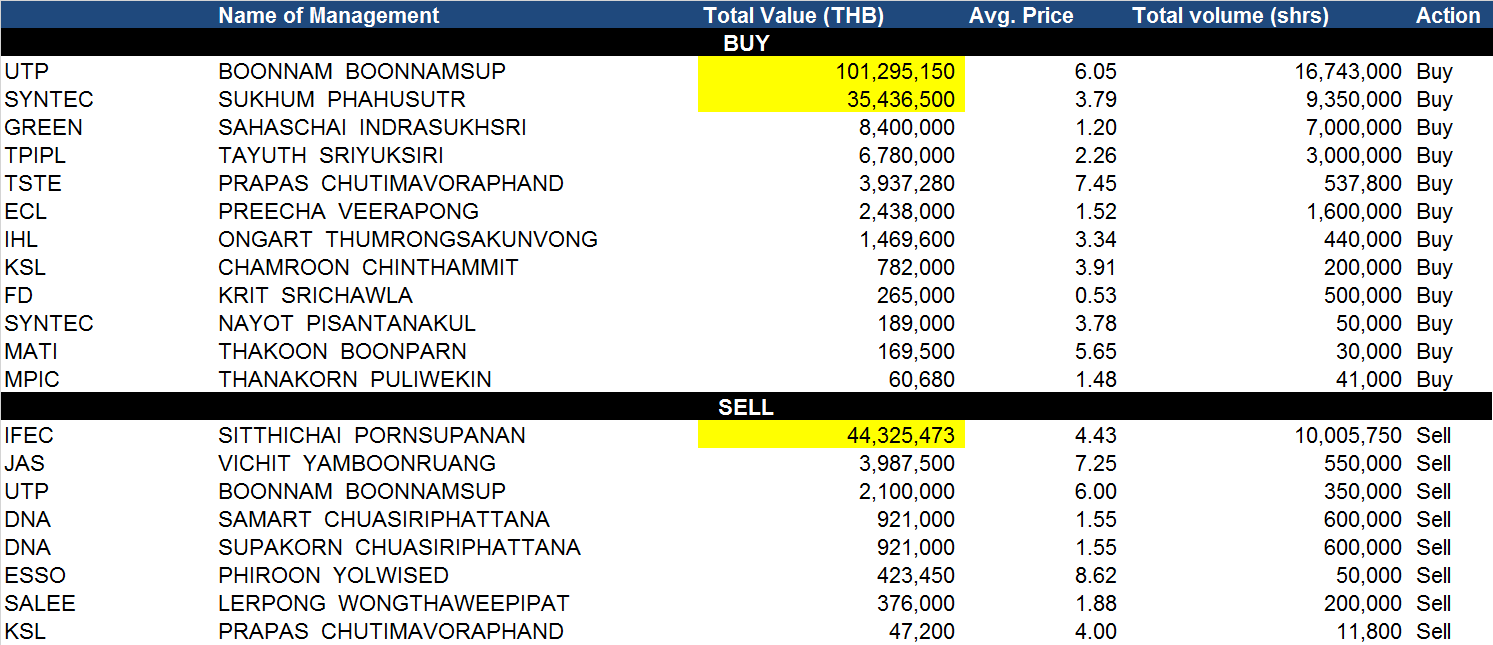Viewport: 1493px width, 645px height.
Task: Click VICHIT YAMBOONRUANG name cell
Action: 357,463
